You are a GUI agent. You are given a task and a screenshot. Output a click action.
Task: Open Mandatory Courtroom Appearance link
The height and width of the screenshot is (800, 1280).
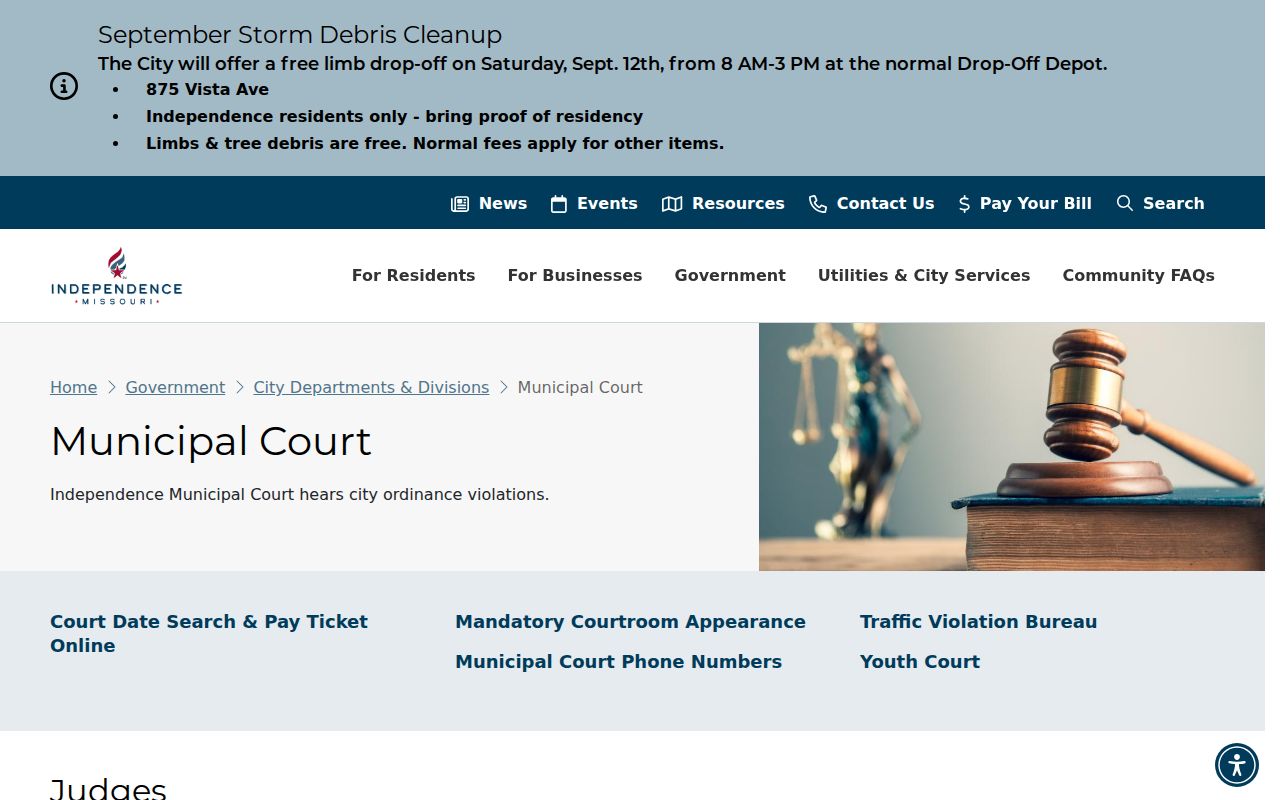pos(630,622)
